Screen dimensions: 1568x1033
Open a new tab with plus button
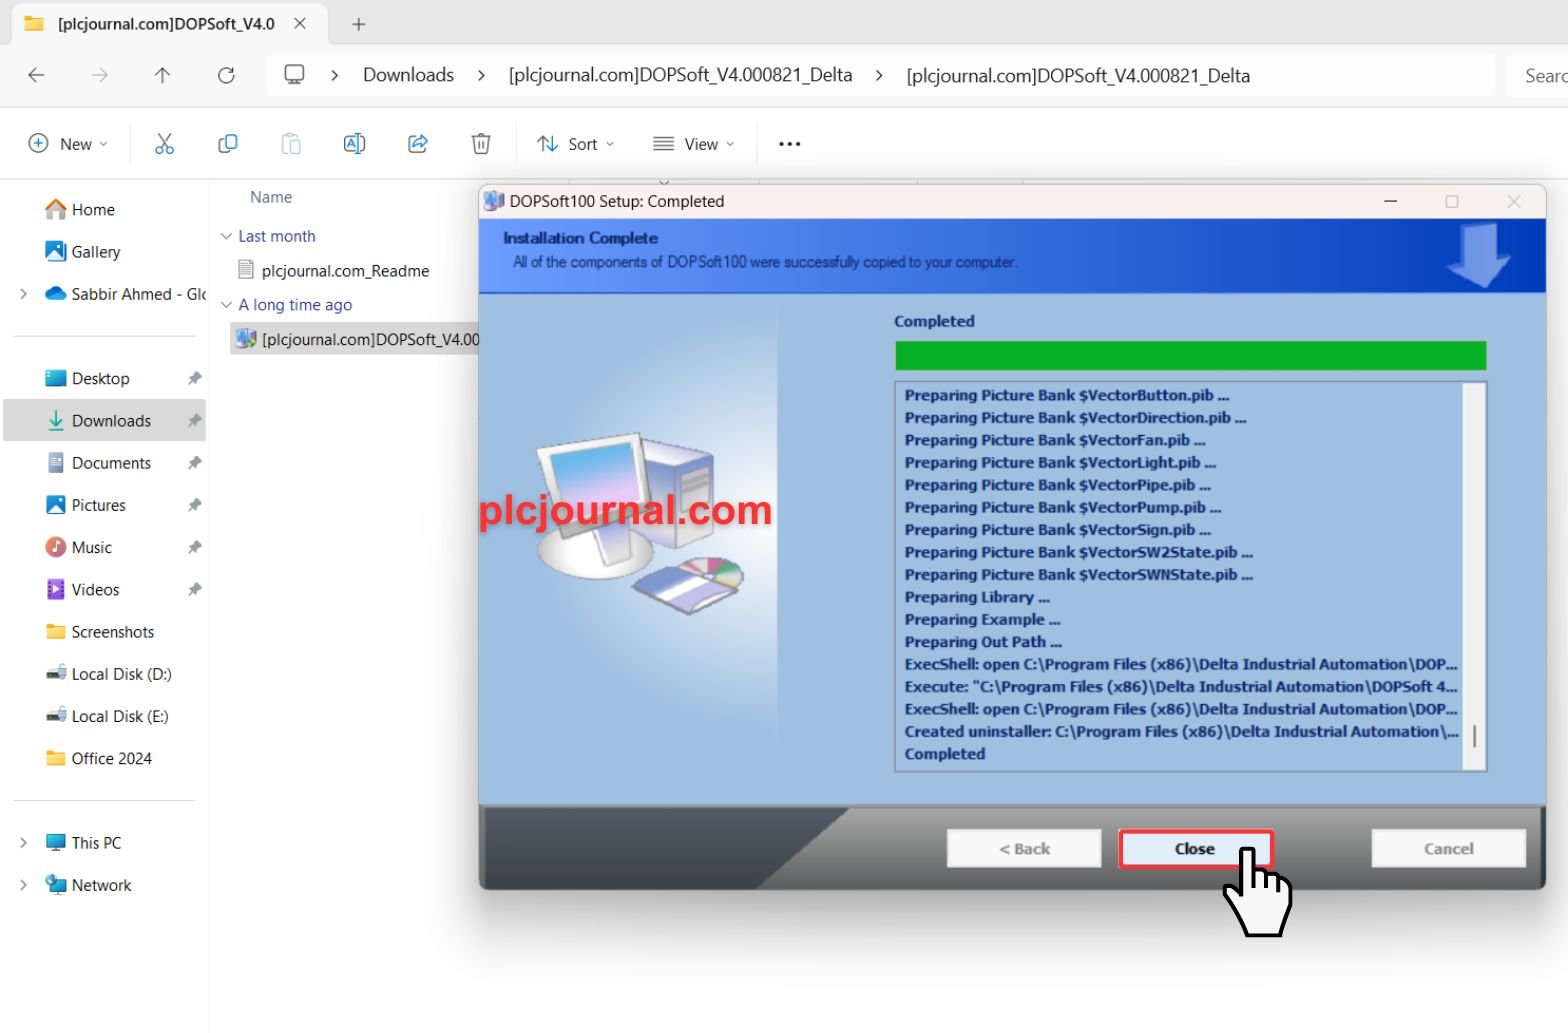pyautogui.click(x=359, y=24)
